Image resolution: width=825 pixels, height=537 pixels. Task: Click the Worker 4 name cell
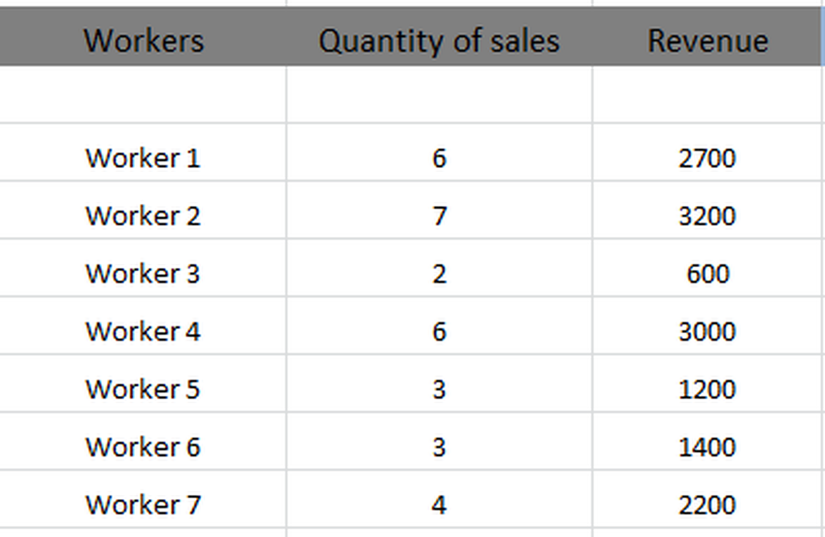pyautogui.click(x=143, y=332)
